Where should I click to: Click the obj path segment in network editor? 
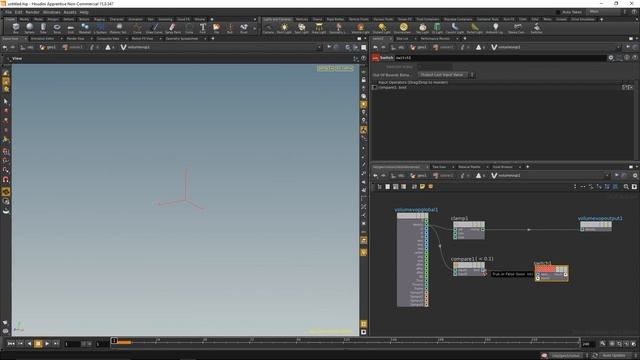(x=398, y=176)
